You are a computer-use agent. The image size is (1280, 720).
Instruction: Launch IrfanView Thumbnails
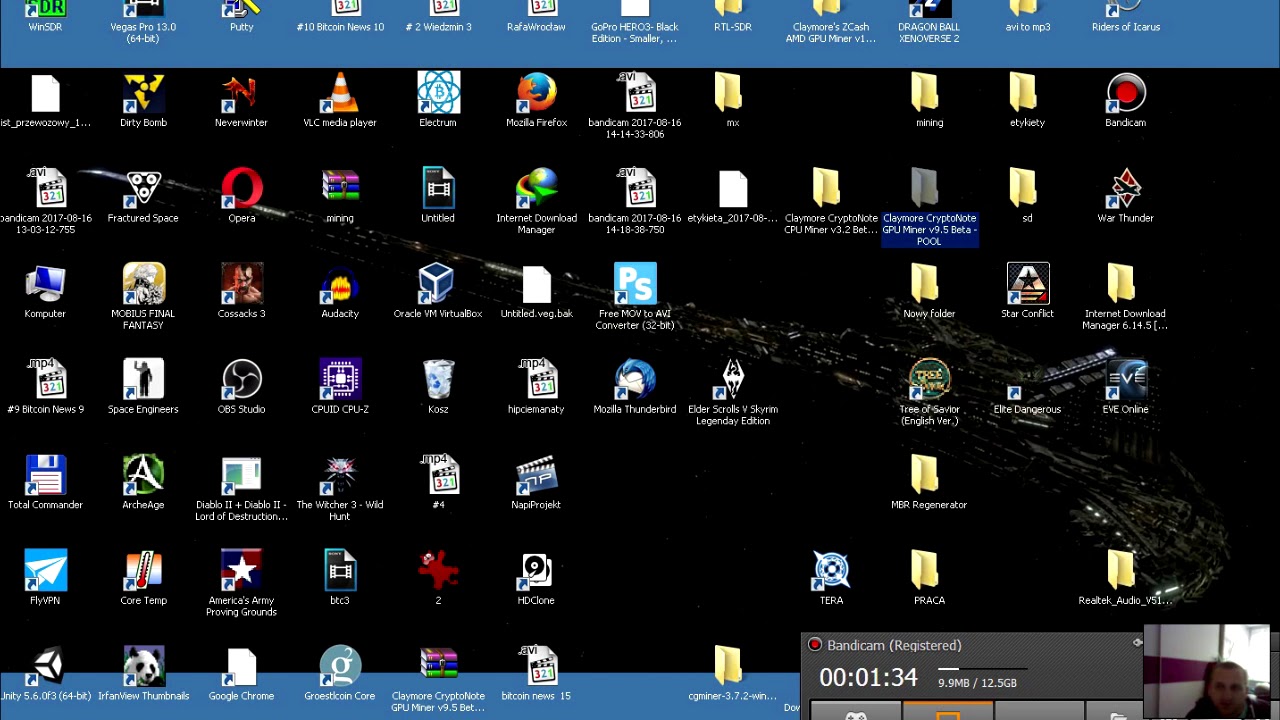[143, 668]
